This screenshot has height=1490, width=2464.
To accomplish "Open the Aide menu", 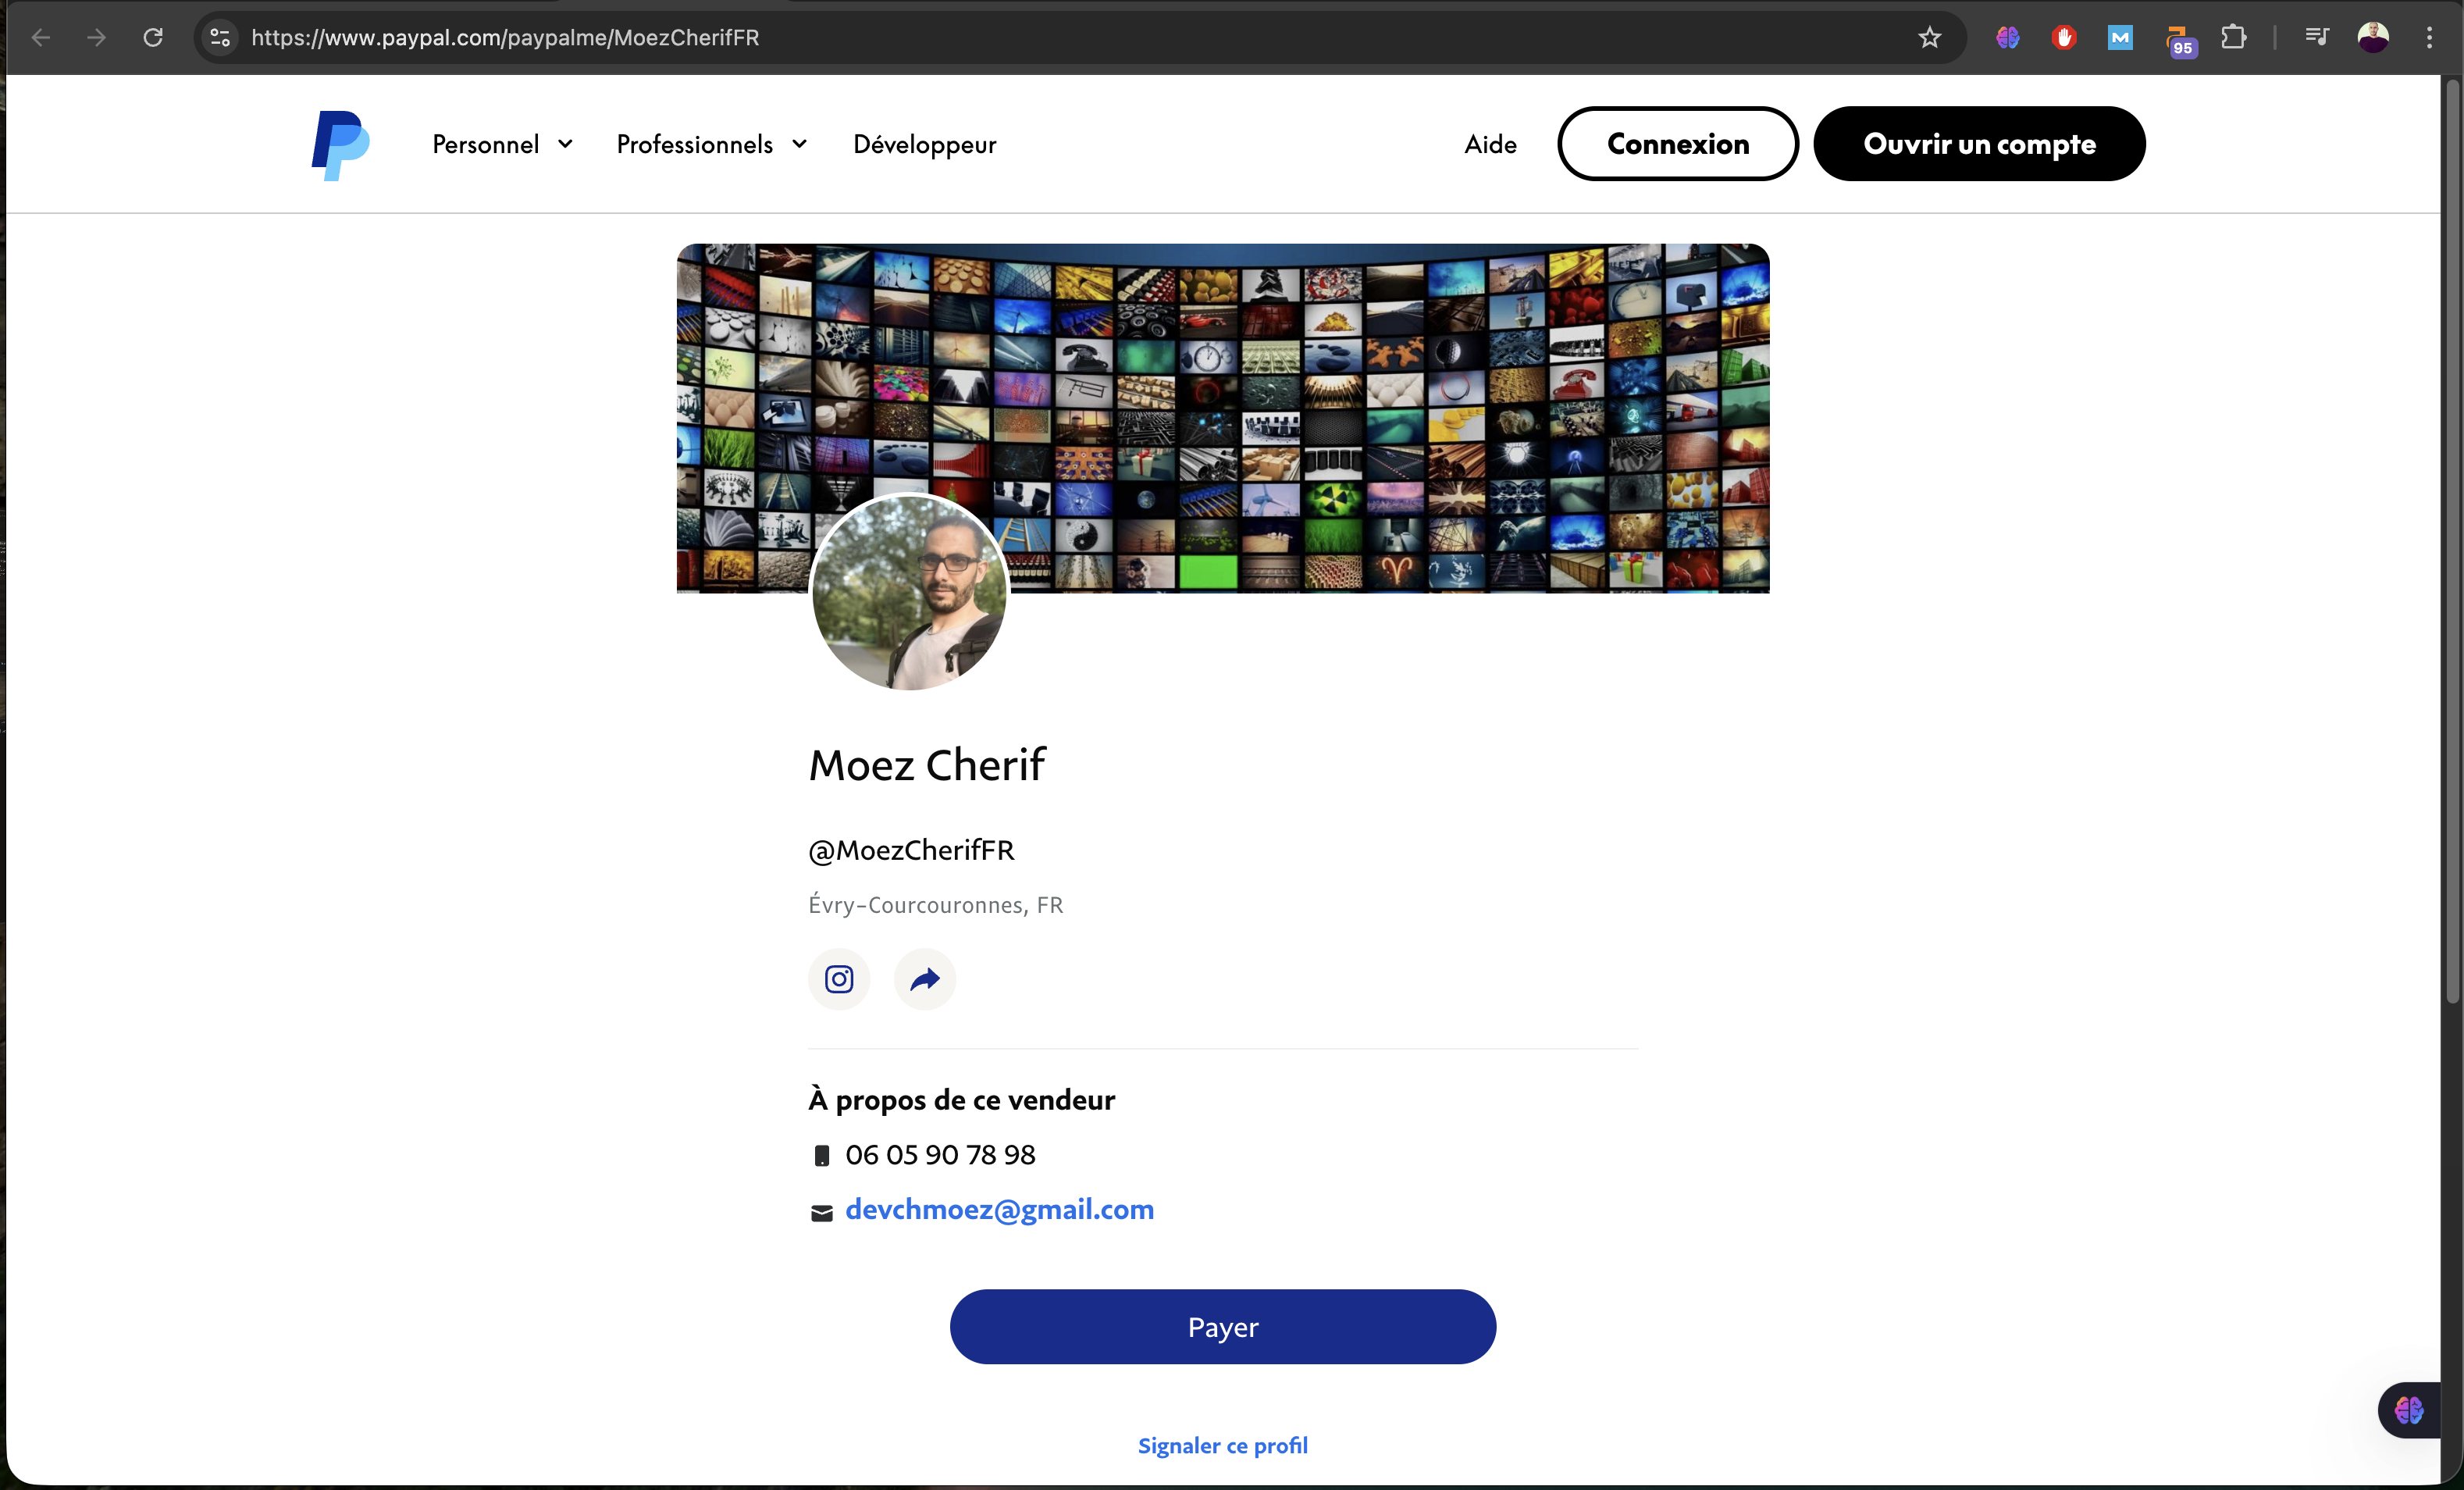I will pyautogui.click(x=1489, y=144).
